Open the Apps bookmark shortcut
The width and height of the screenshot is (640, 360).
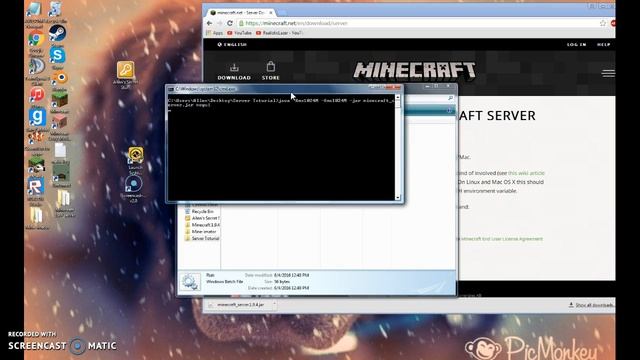215,33
